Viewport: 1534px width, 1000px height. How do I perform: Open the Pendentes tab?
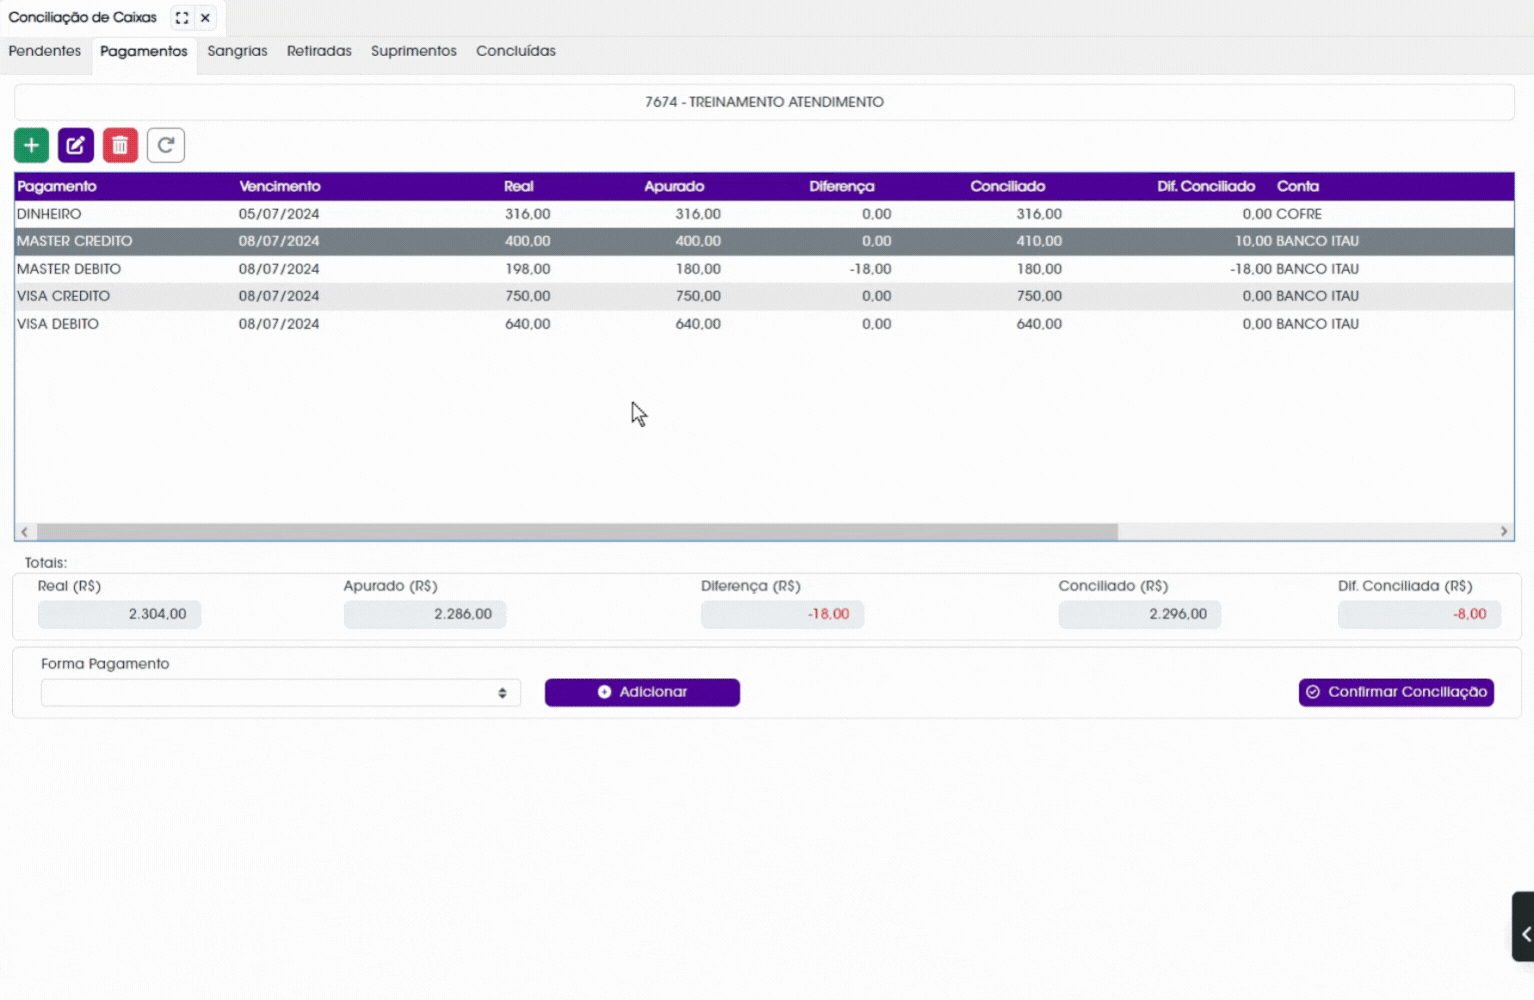45,51
